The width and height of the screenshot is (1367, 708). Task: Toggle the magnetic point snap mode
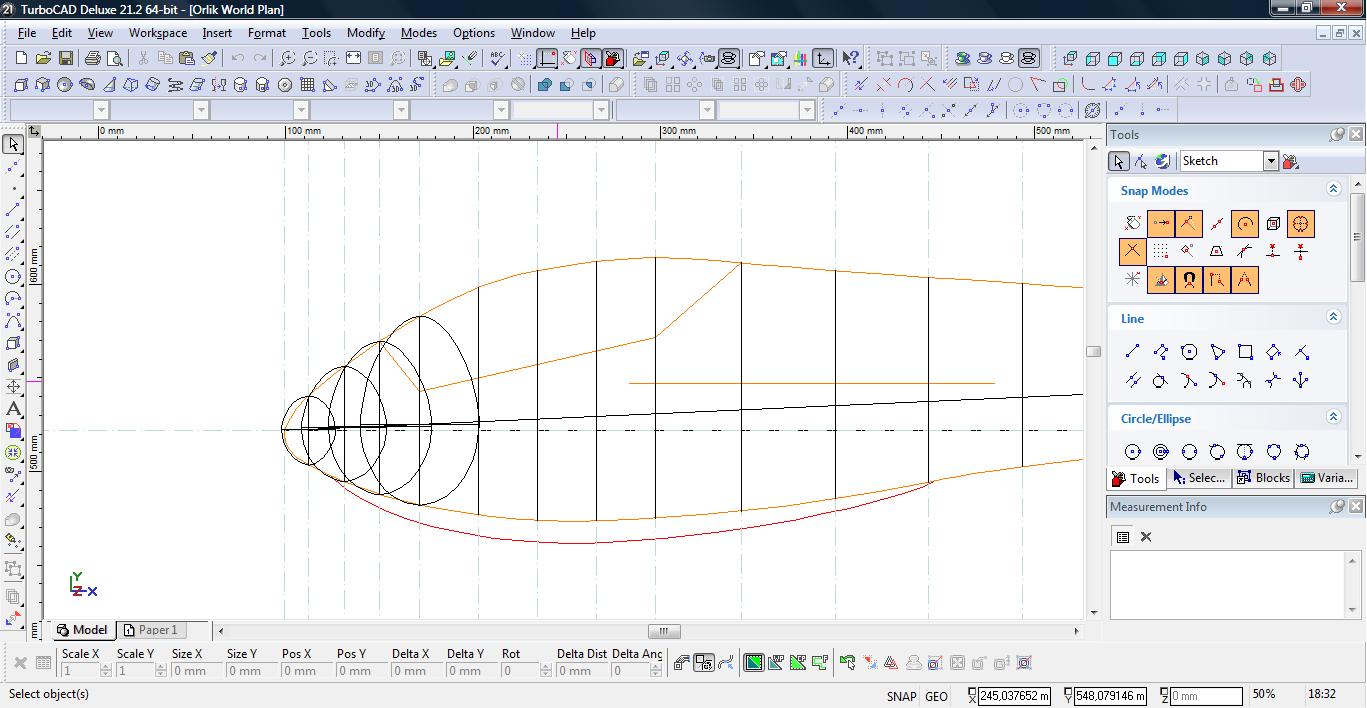[1188, 280]
